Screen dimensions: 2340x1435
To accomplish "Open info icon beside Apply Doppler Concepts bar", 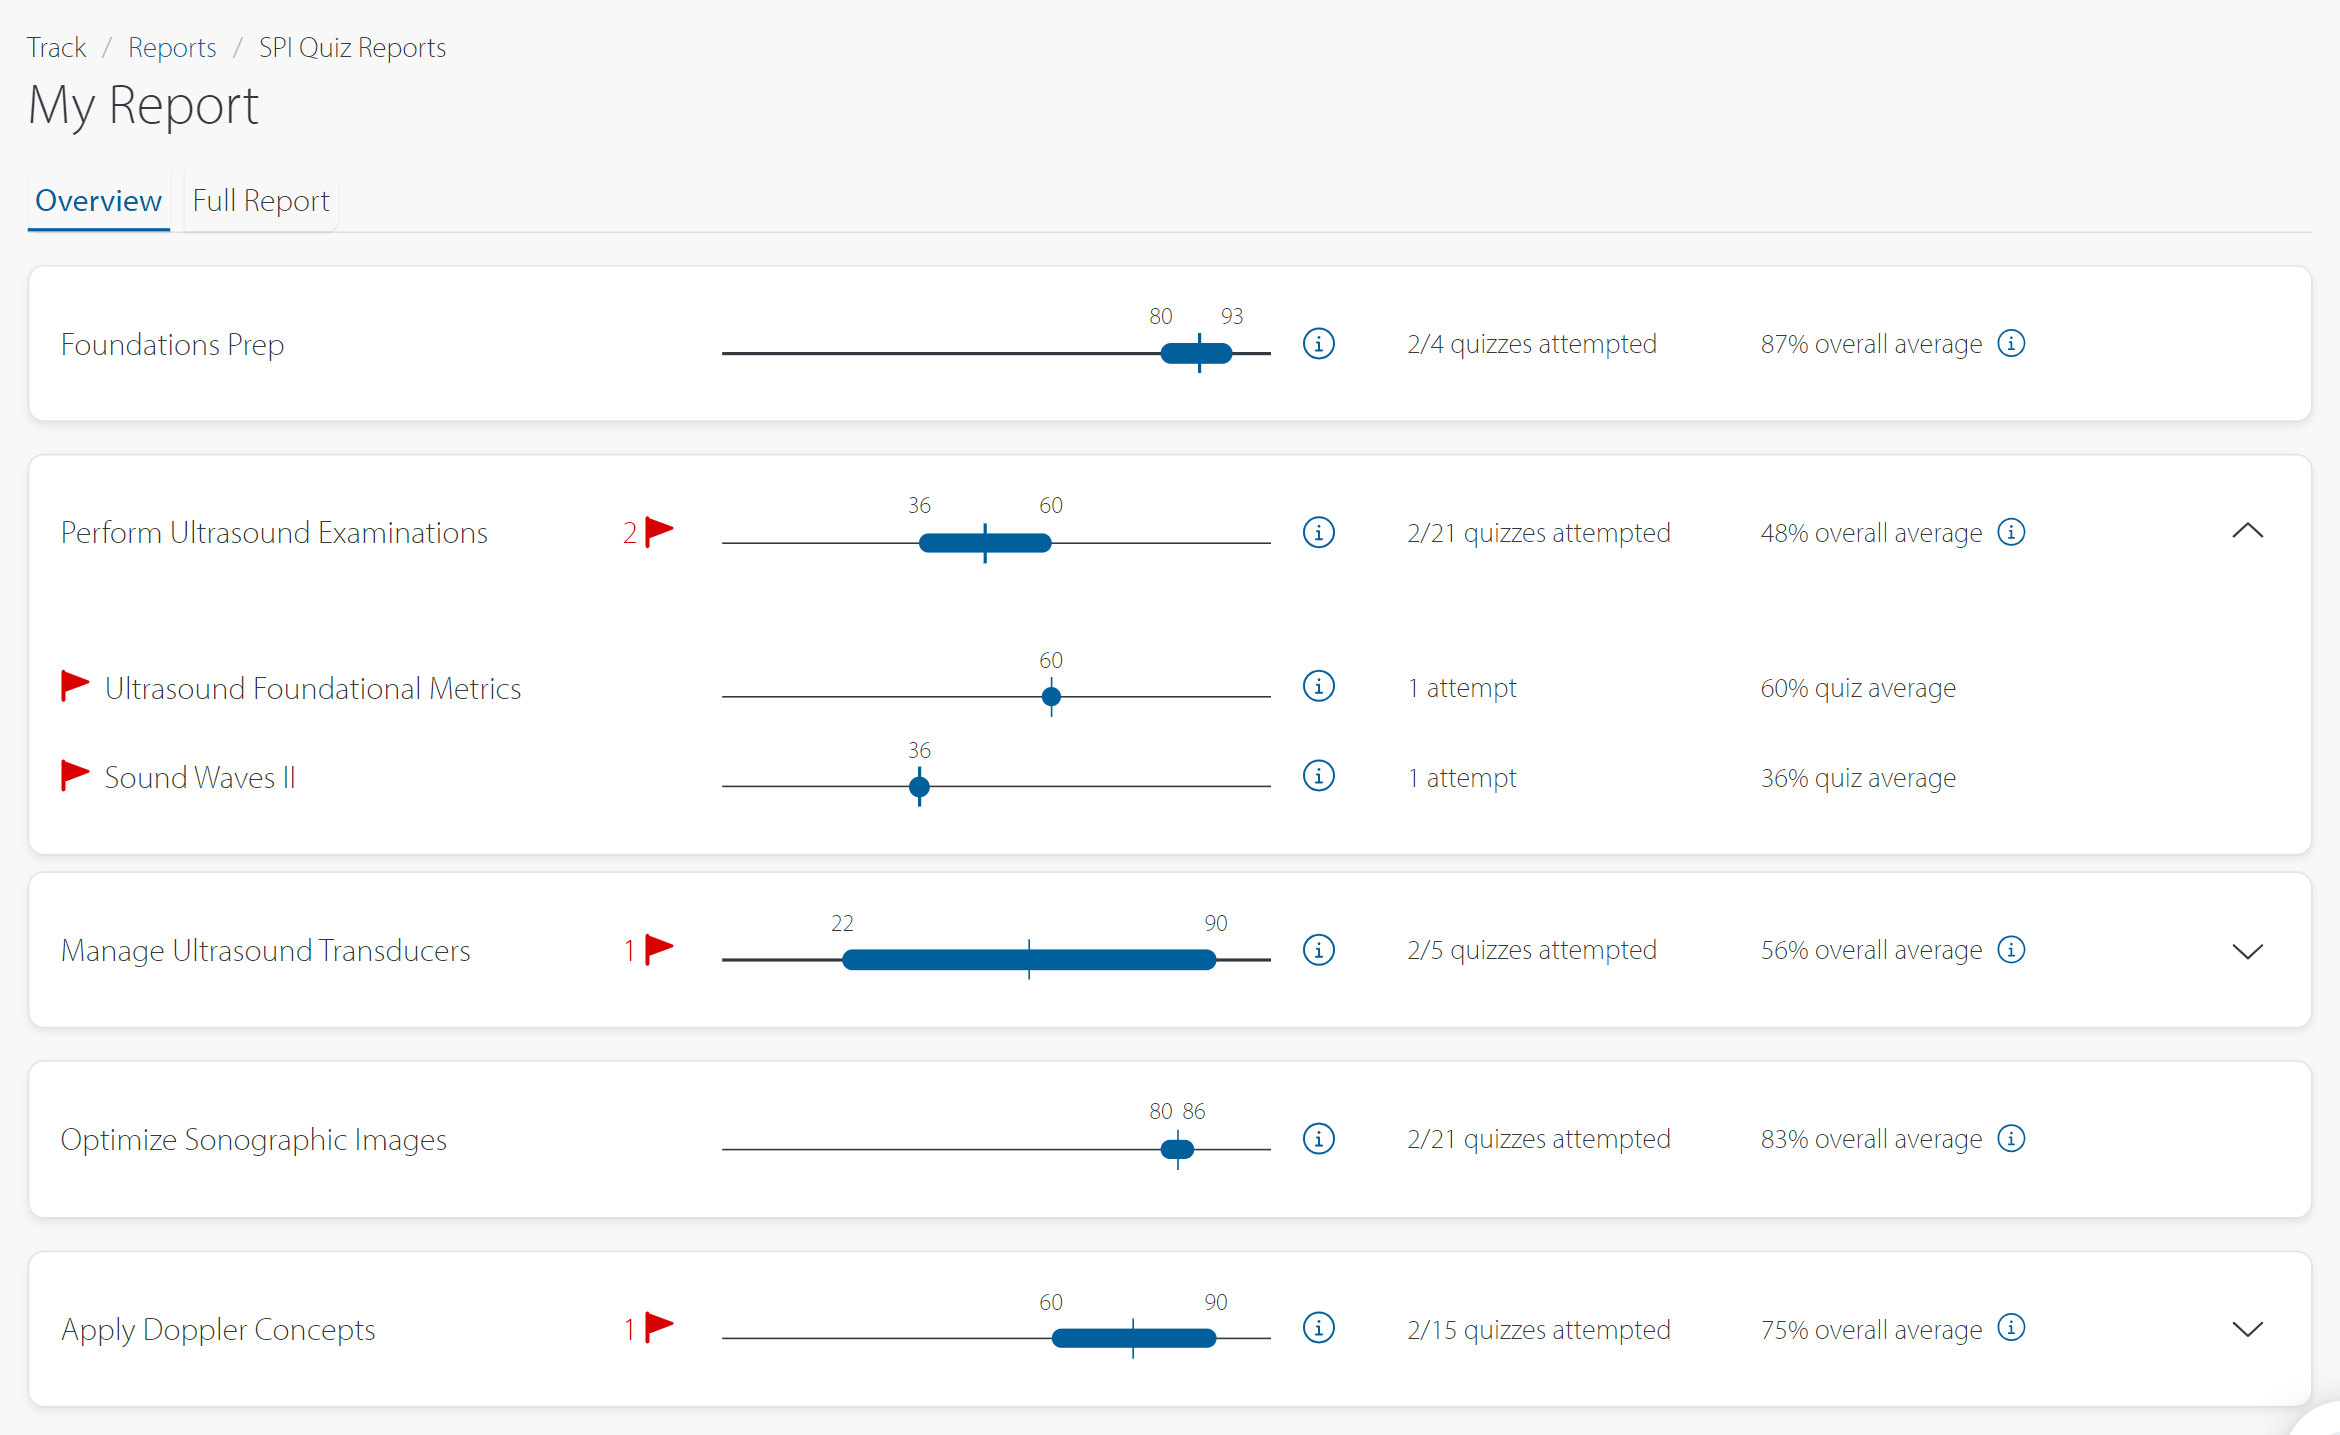I will 1318,1328.
